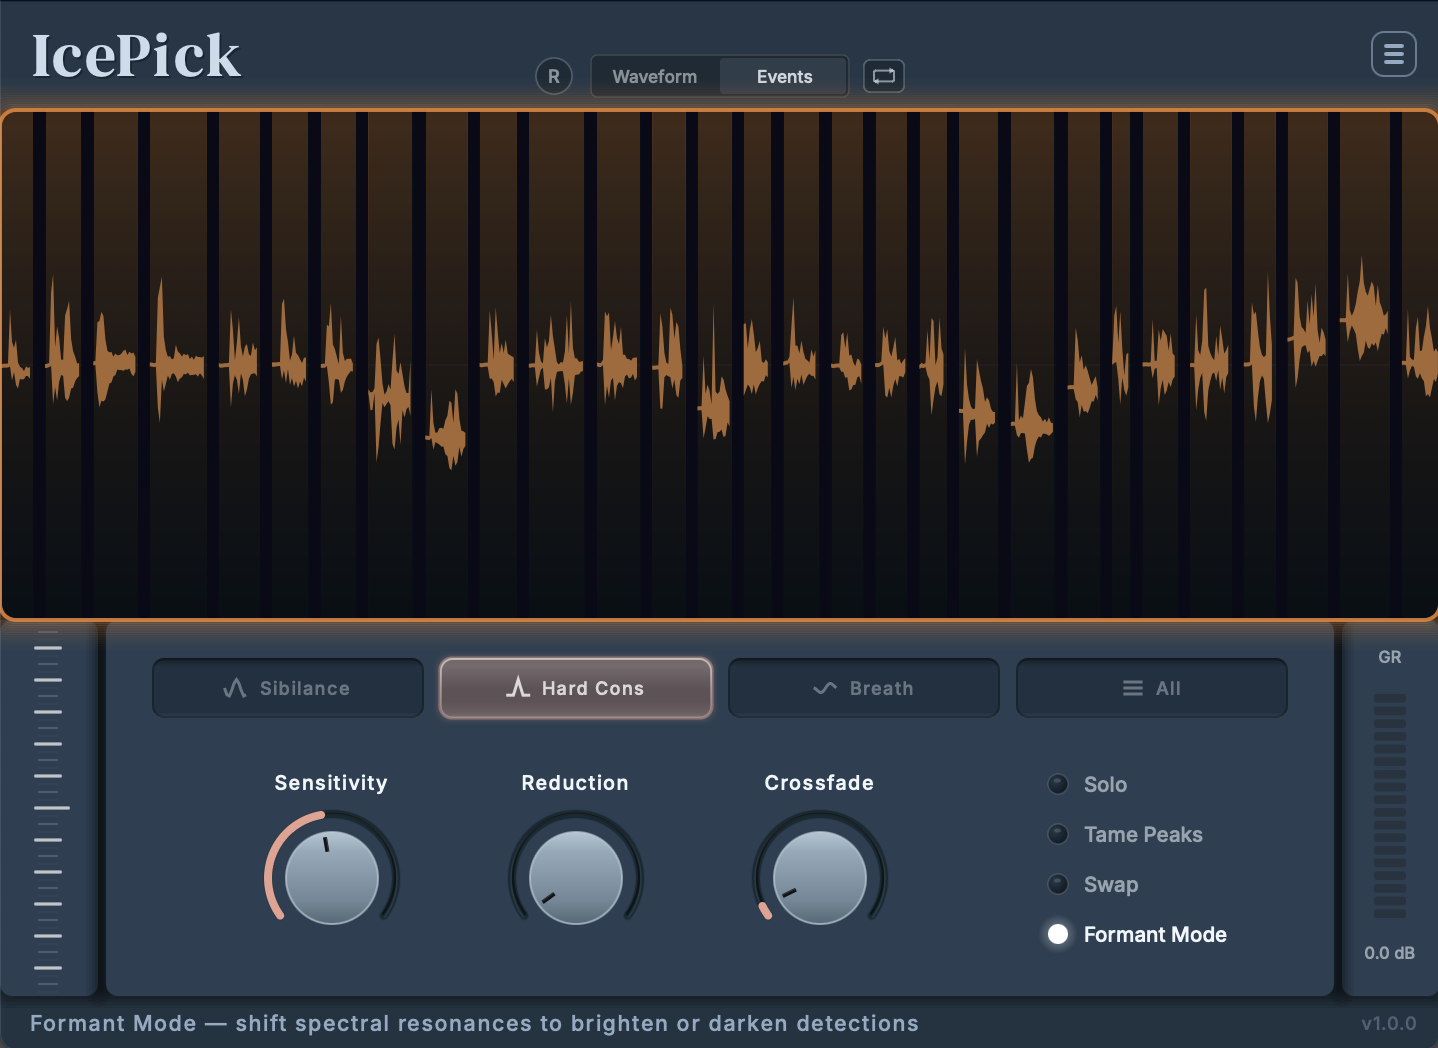Image resolution: width=1438 pixels, height=1048 pixels.
Task: Click the Crossfade knob
Action: [x=820, y=877]
